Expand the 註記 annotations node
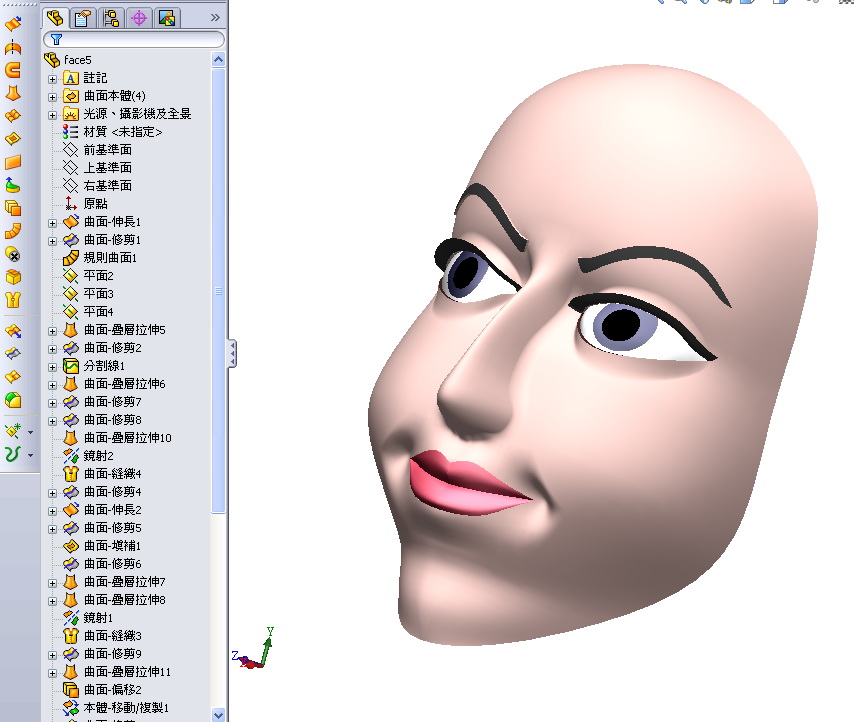This screenshot has height=722, width=854. click(51, 77)
